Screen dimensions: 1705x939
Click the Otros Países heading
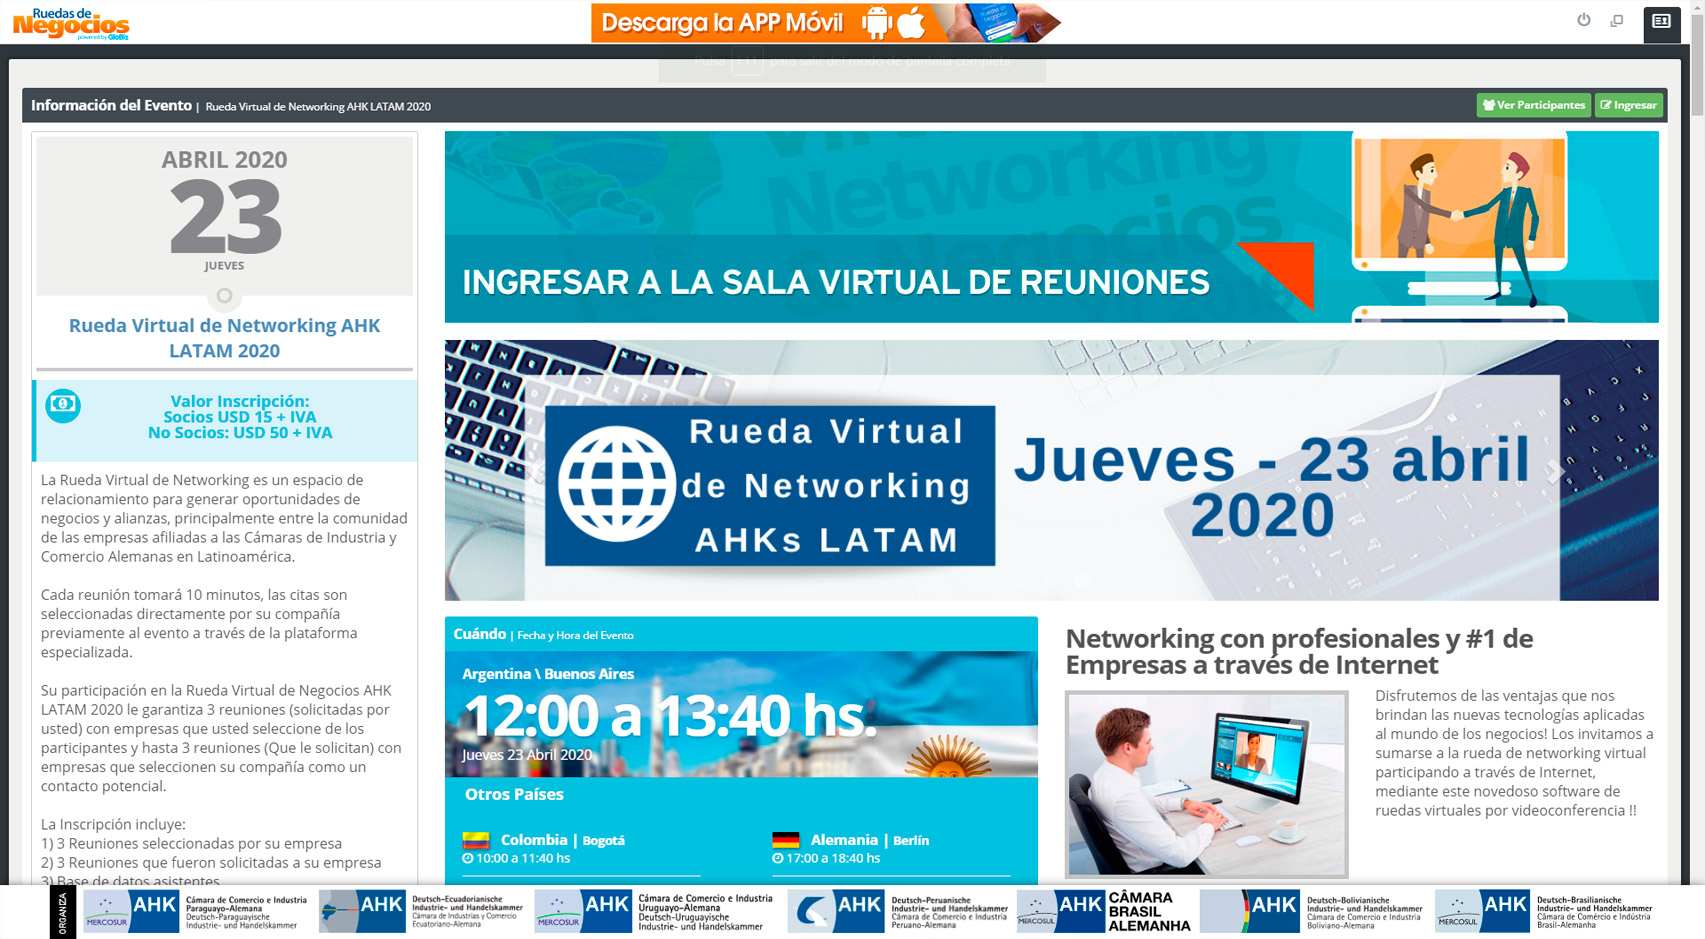pos(514,794)
